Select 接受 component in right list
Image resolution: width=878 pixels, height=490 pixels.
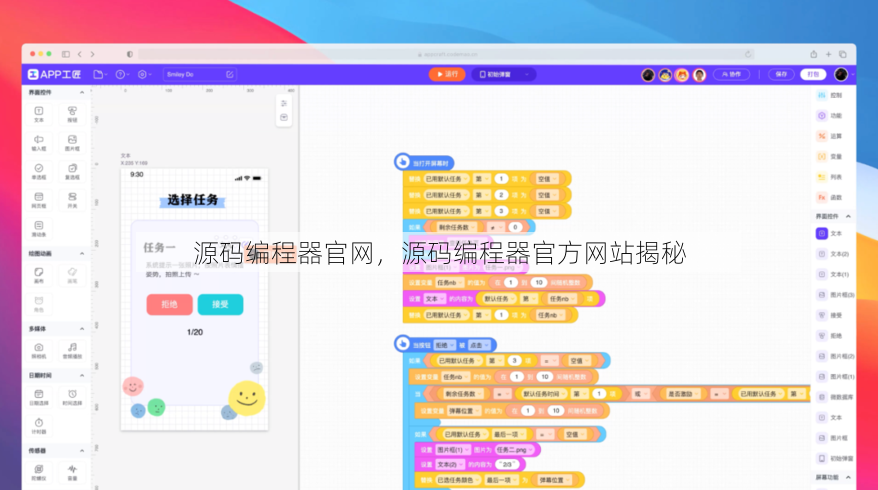pyautogui.click(x=830, y=315)
